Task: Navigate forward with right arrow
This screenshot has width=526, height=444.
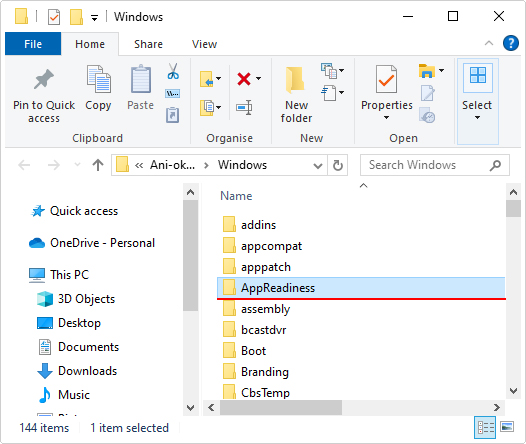Action: point(54,165)
